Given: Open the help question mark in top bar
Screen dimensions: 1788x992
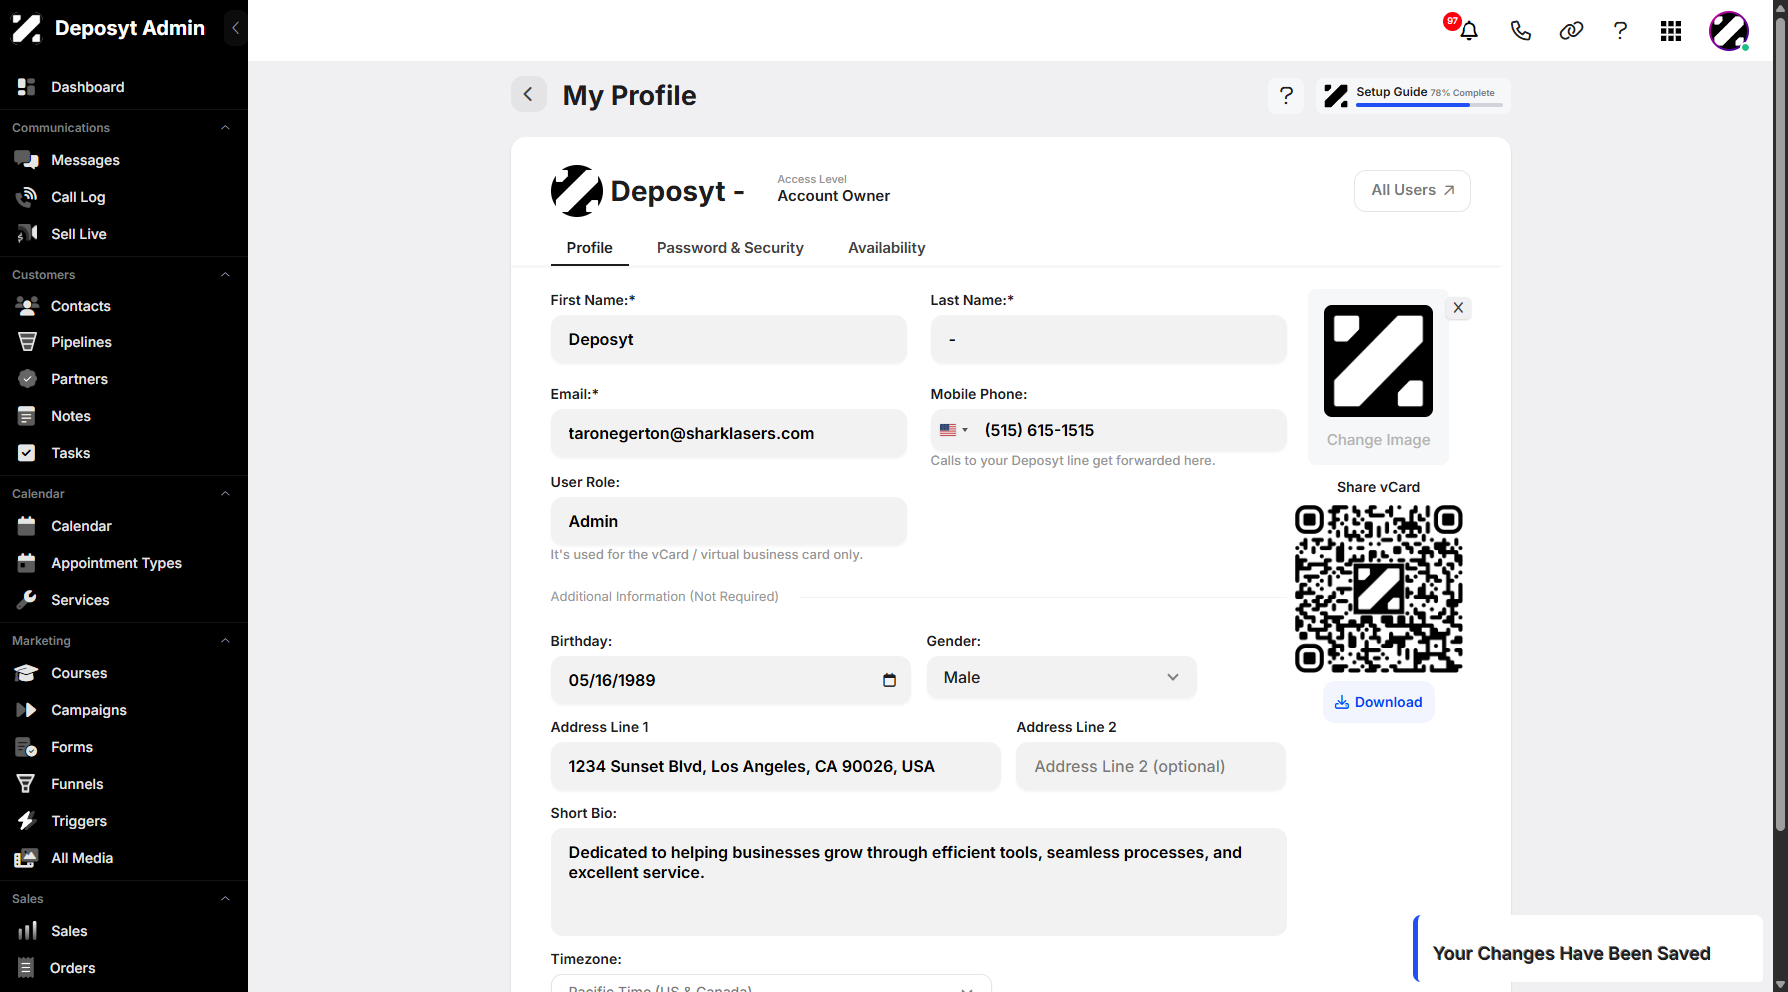Looking at the screenshot, I should (1620, 30).
